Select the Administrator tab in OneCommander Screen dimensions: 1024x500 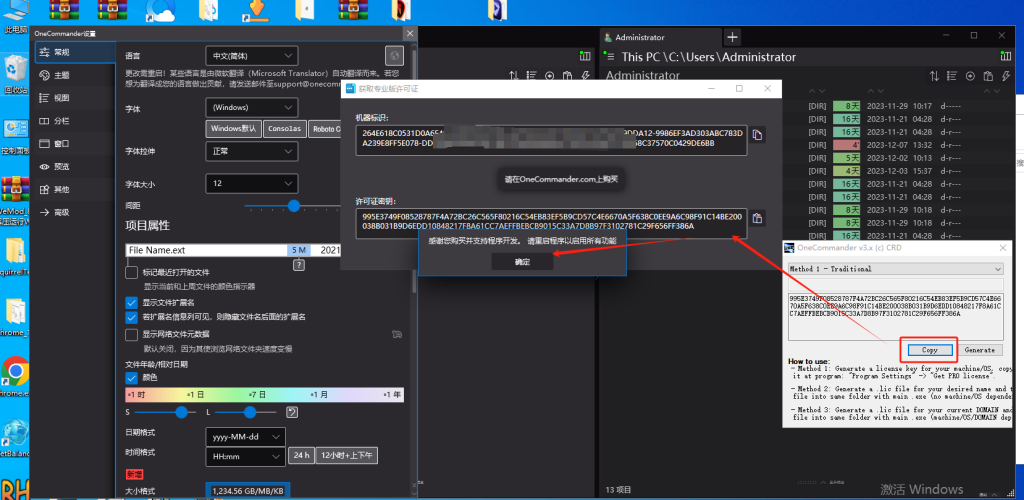point(660,37)
